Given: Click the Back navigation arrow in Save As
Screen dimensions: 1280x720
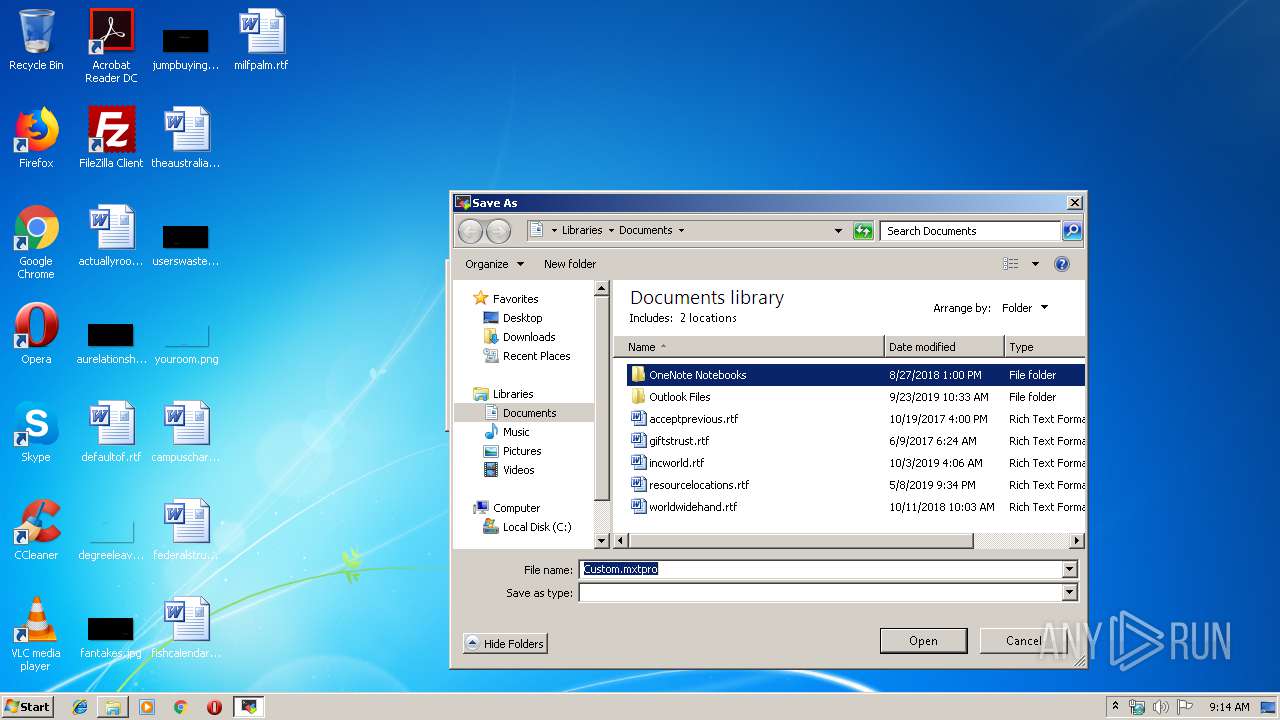Looking at the screenshot, I should (x=470, y=231).
